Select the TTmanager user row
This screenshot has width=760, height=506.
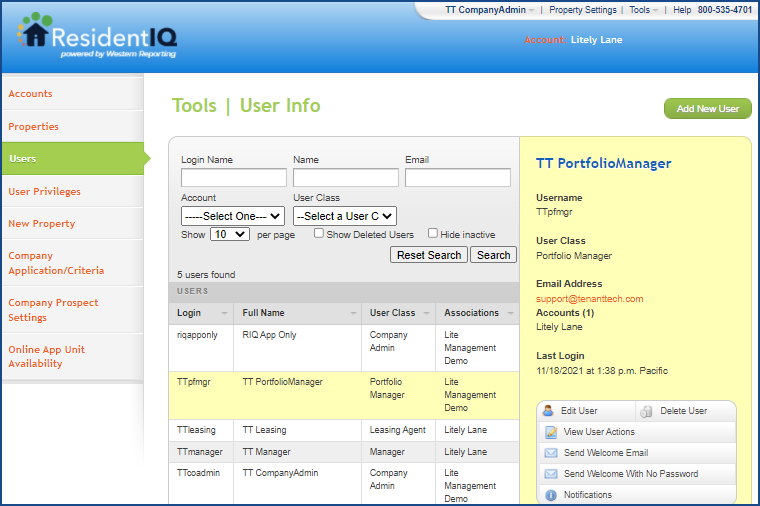(344, 452)
